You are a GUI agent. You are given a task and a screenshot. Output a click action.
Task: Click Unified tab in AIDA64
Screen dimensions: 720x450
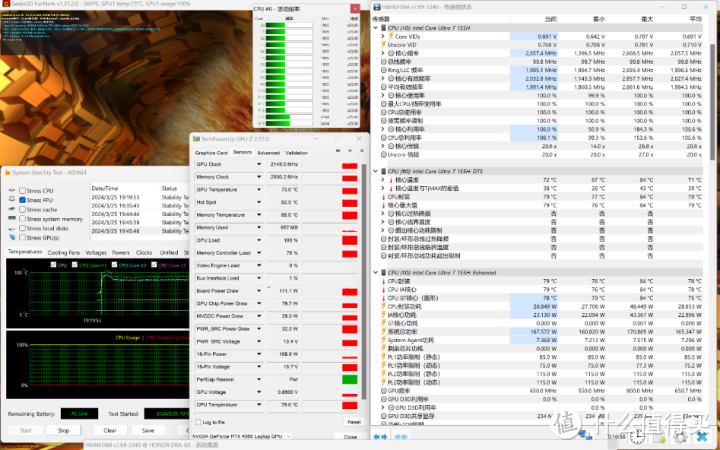tap(169, 253)
